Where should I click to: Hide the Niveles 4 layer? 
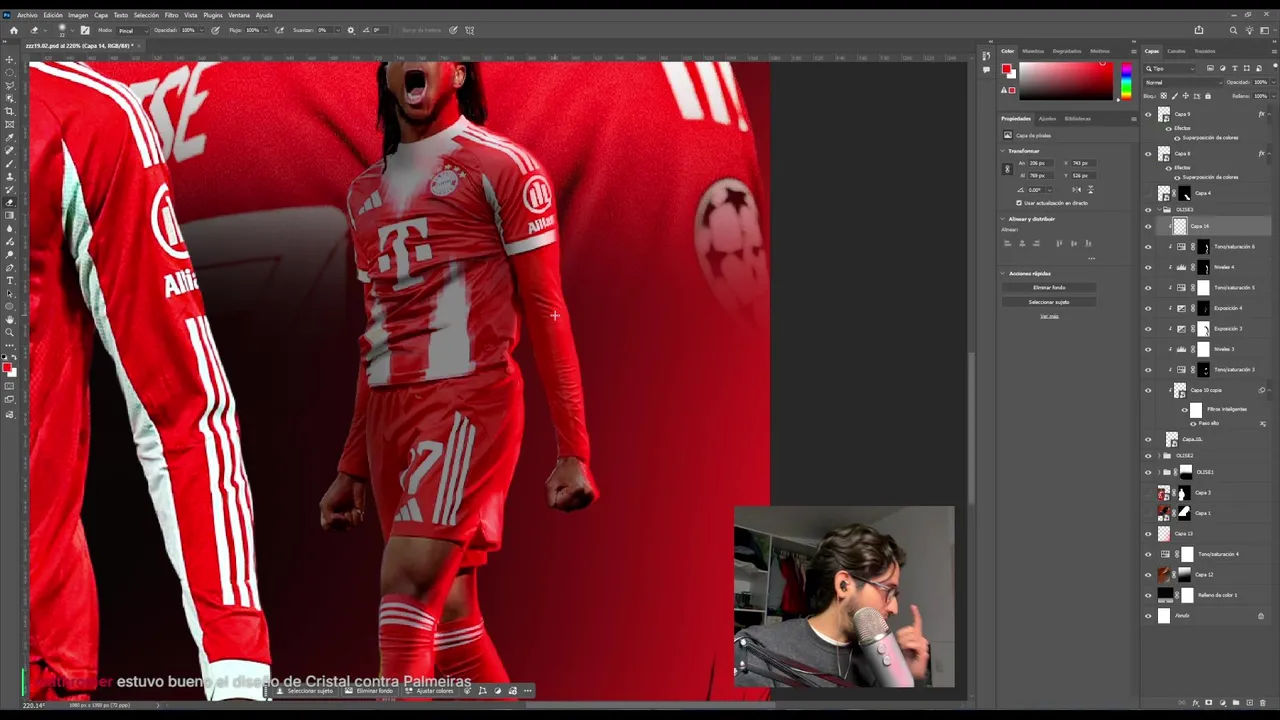pyautogui.click(x=1148, y=267)
